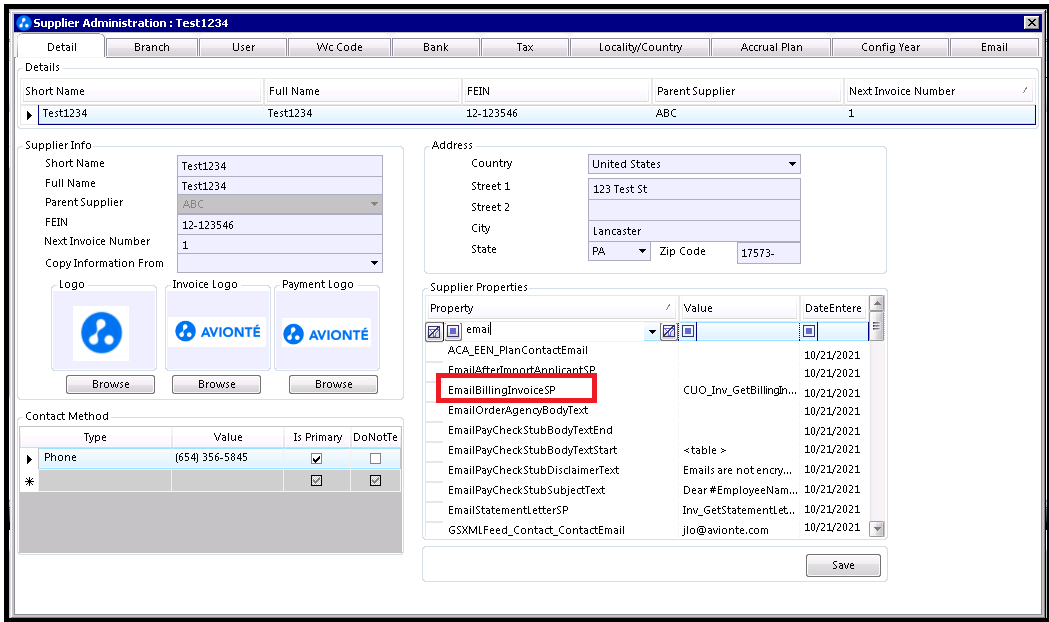The height and width of the screenshot is (622, 1049).
Task: Select the Detail tab
Action: [62, 47]
